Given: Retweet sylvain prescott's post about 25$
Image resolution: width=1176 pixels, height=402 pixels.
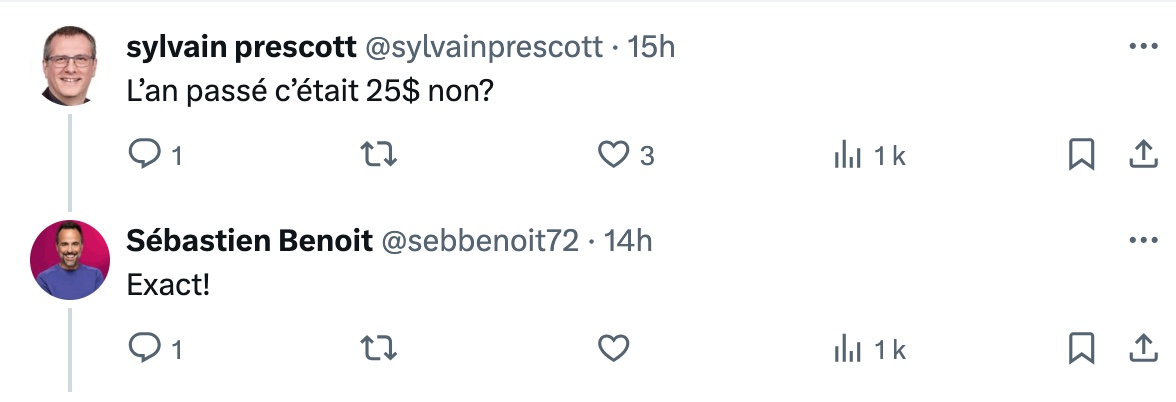Looking at the screenshot, I should click(379, 154).
